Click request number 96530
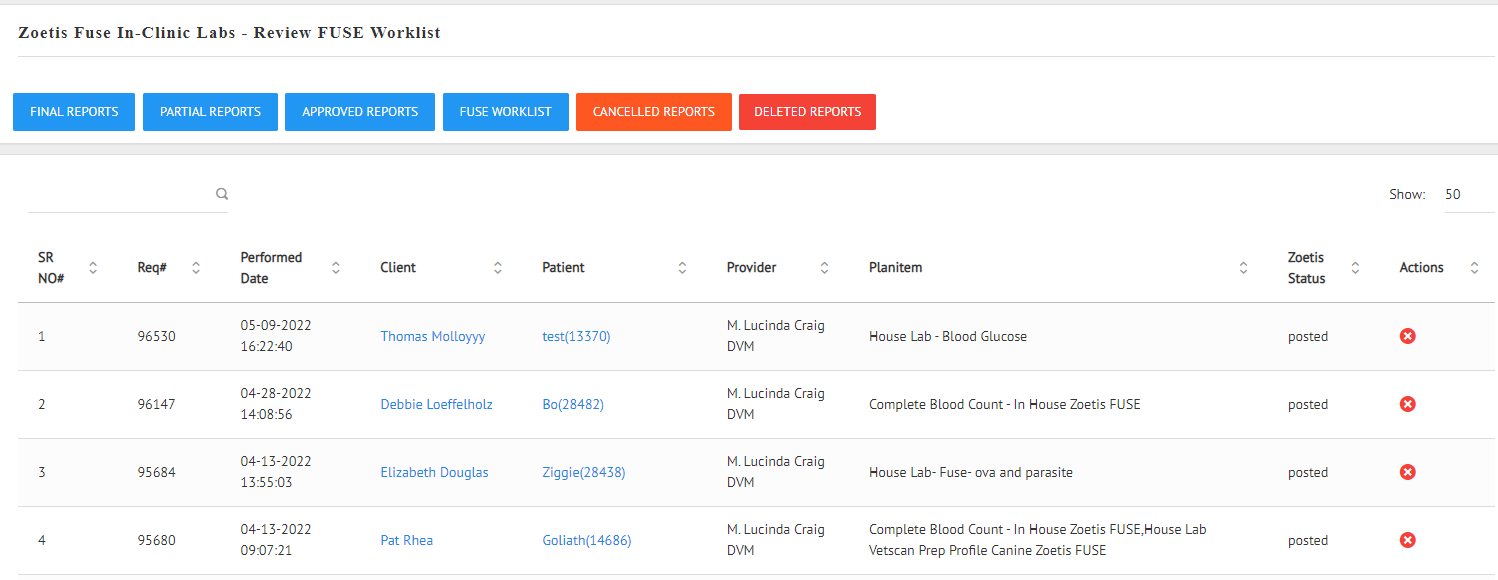1498x580 pixels. (156, 336)
